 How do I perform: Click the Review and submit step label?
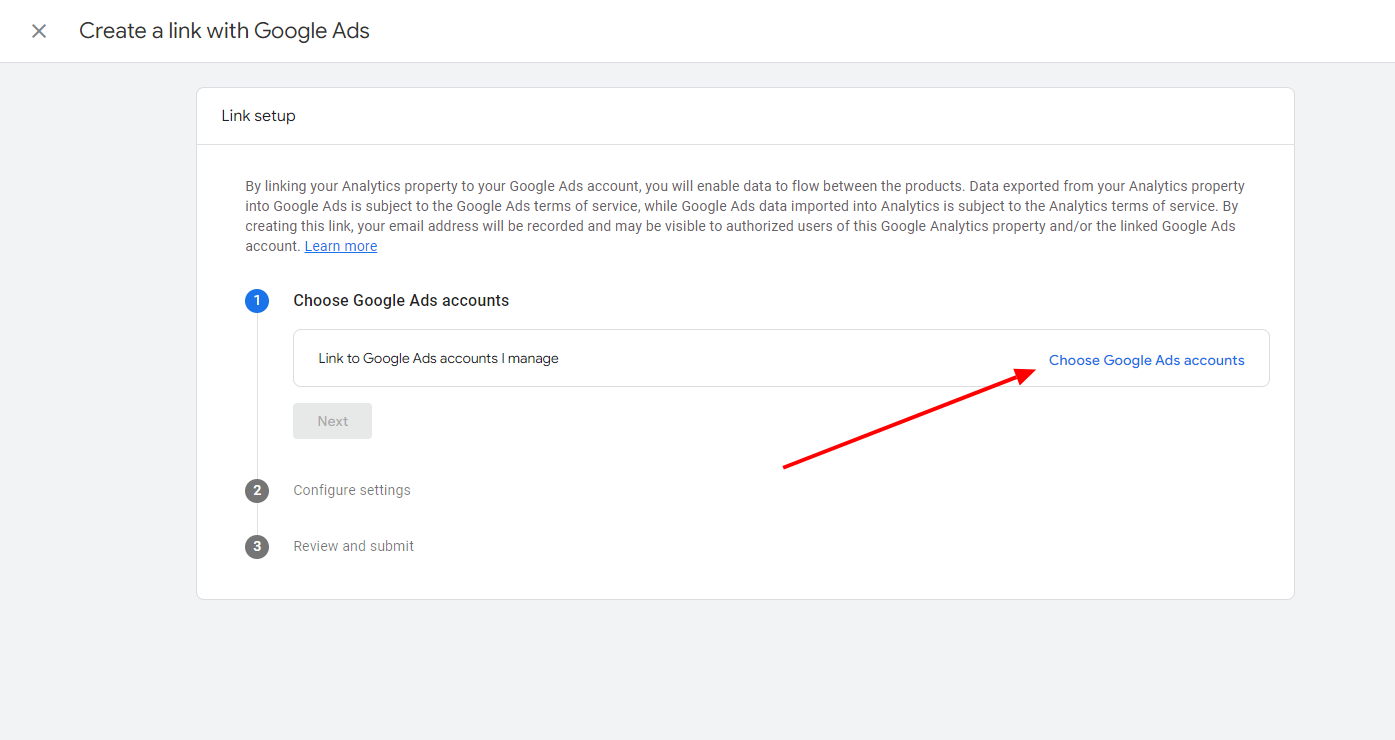click(353, 546)
